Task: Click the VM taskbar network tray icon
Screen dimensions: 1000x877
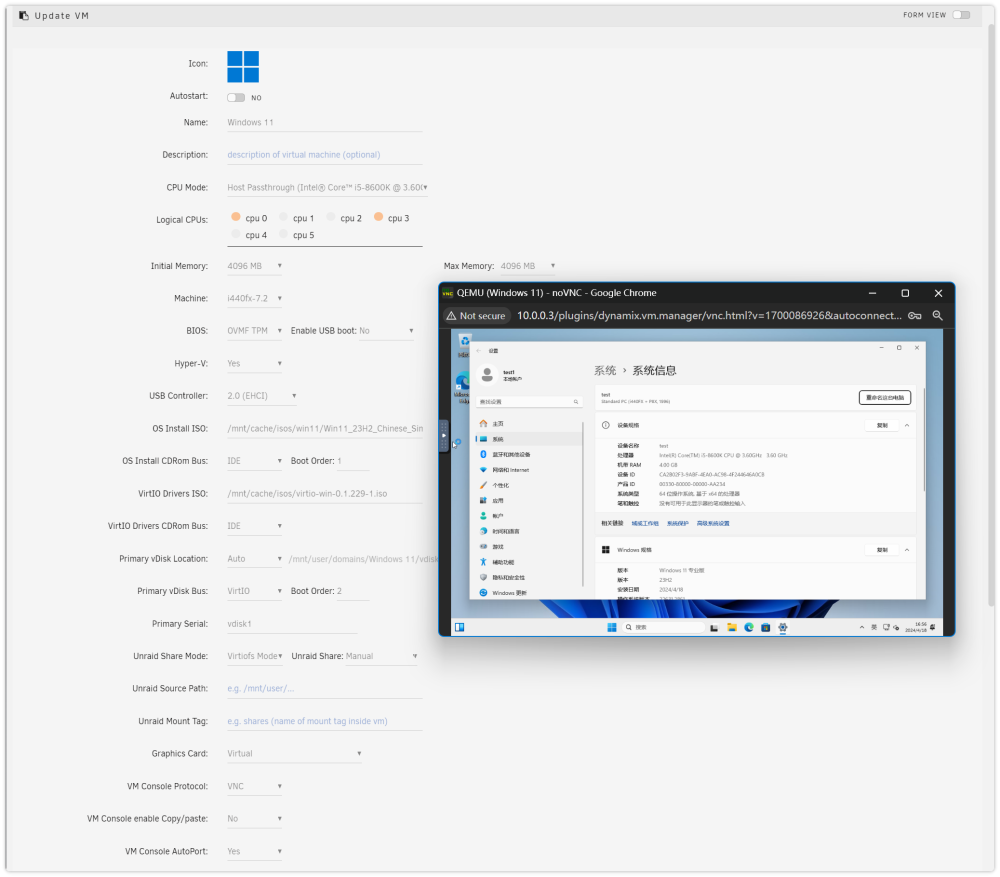Action: tap(886, 628)
